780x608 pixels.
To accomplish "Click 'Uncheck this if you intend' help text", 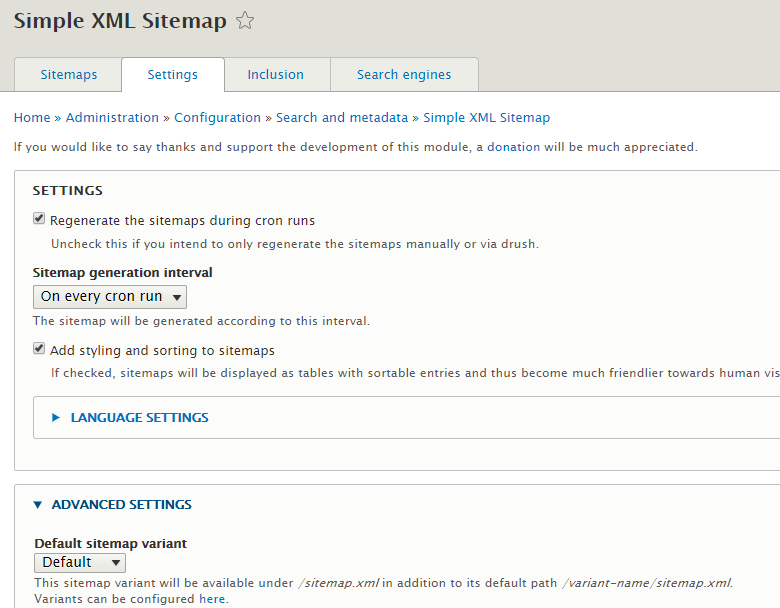I will click(x=295, y=244).
